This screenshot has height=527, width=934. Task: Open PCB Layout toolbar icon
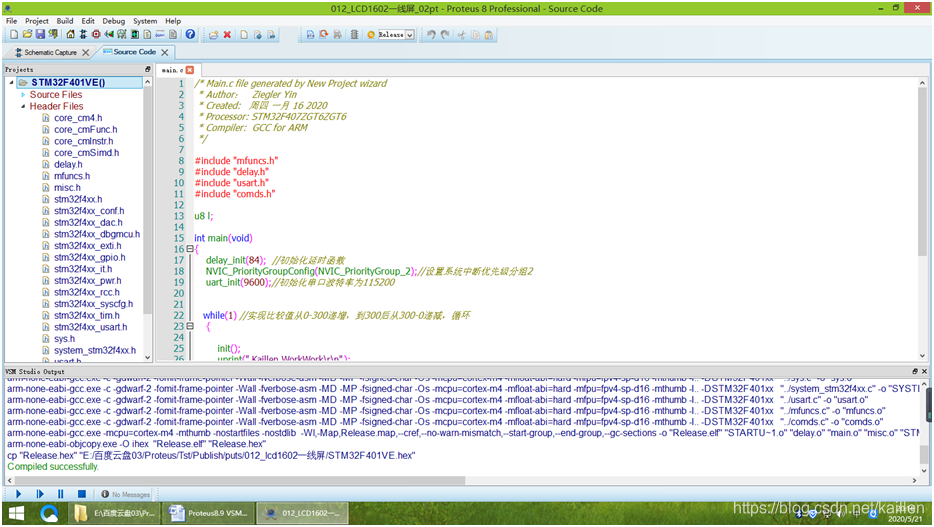click(x=96, y=35)
